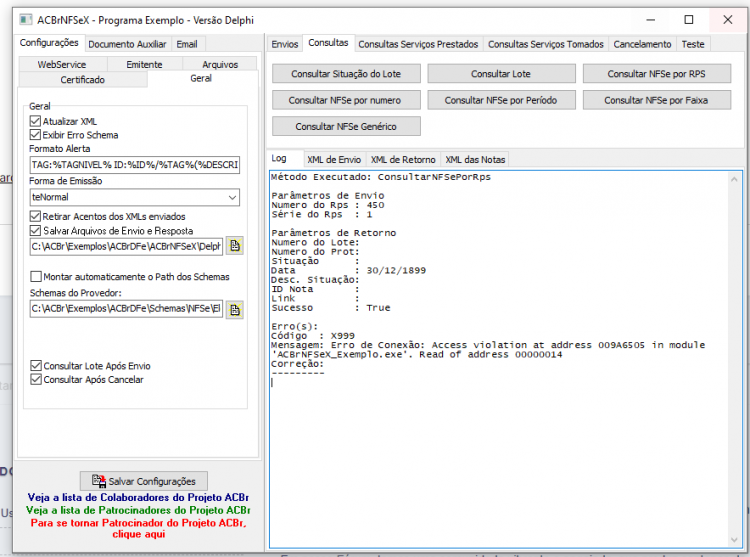Toggle Consultar Lote Após Envio checkbox
This screenshot has height=557, width=750.
[x=35, y=365]
